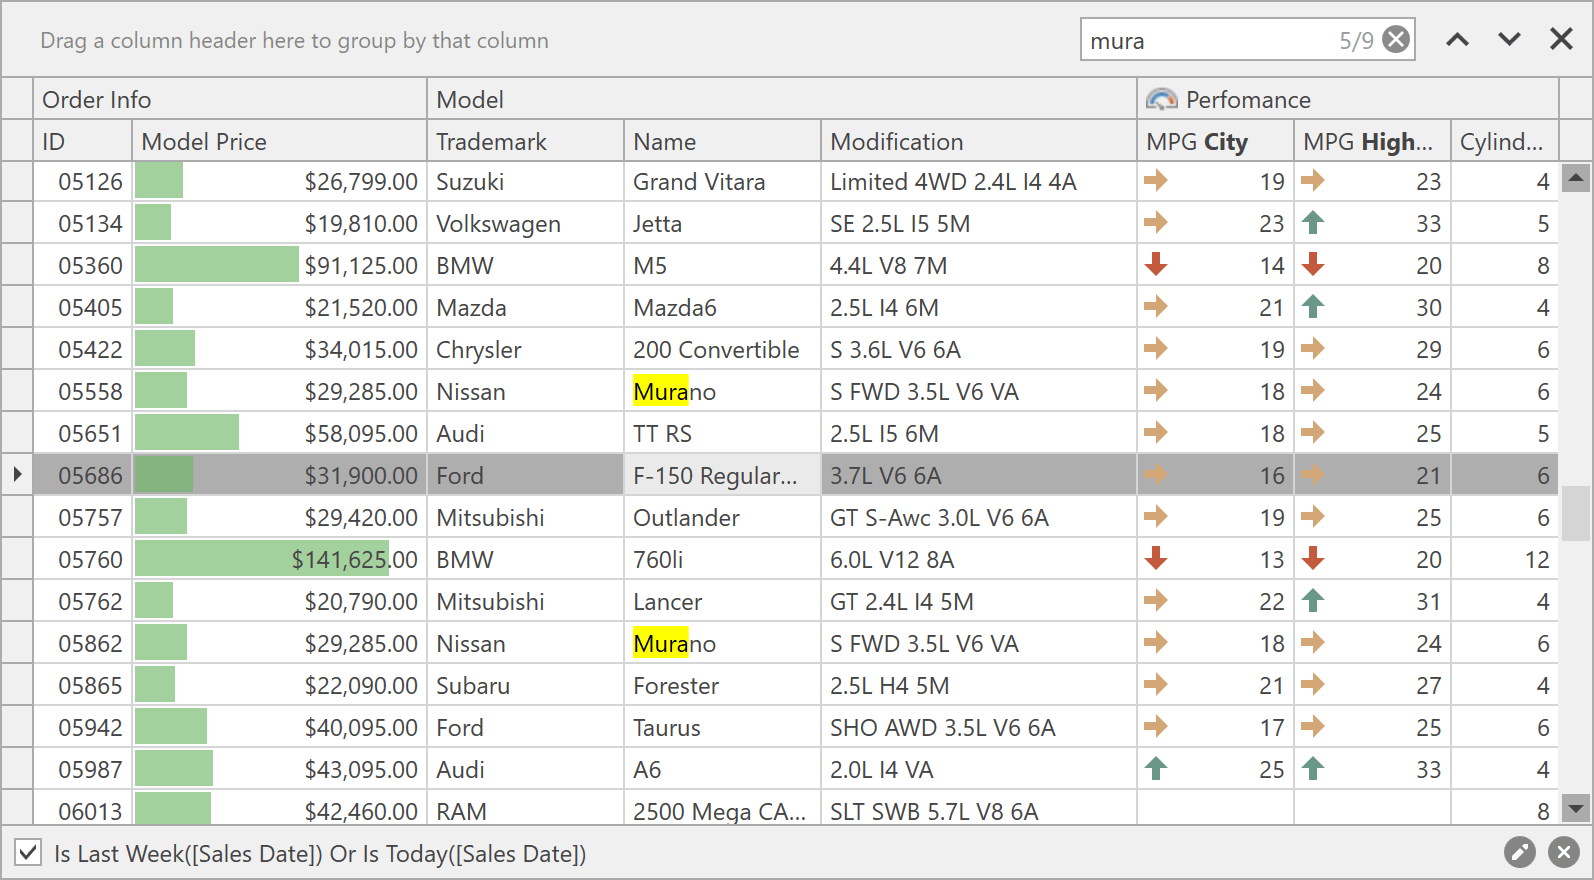Open the filter editor pencil icon
This screenshot has height=880, width=1594.
coord(1519,852)
